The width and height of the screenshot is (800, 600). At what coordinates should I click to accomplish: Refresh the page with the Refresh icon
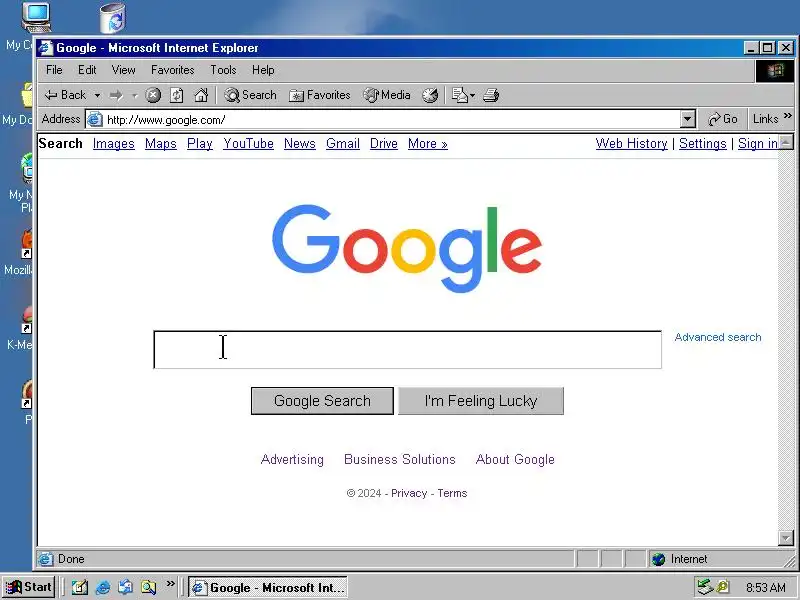(177, 95)
